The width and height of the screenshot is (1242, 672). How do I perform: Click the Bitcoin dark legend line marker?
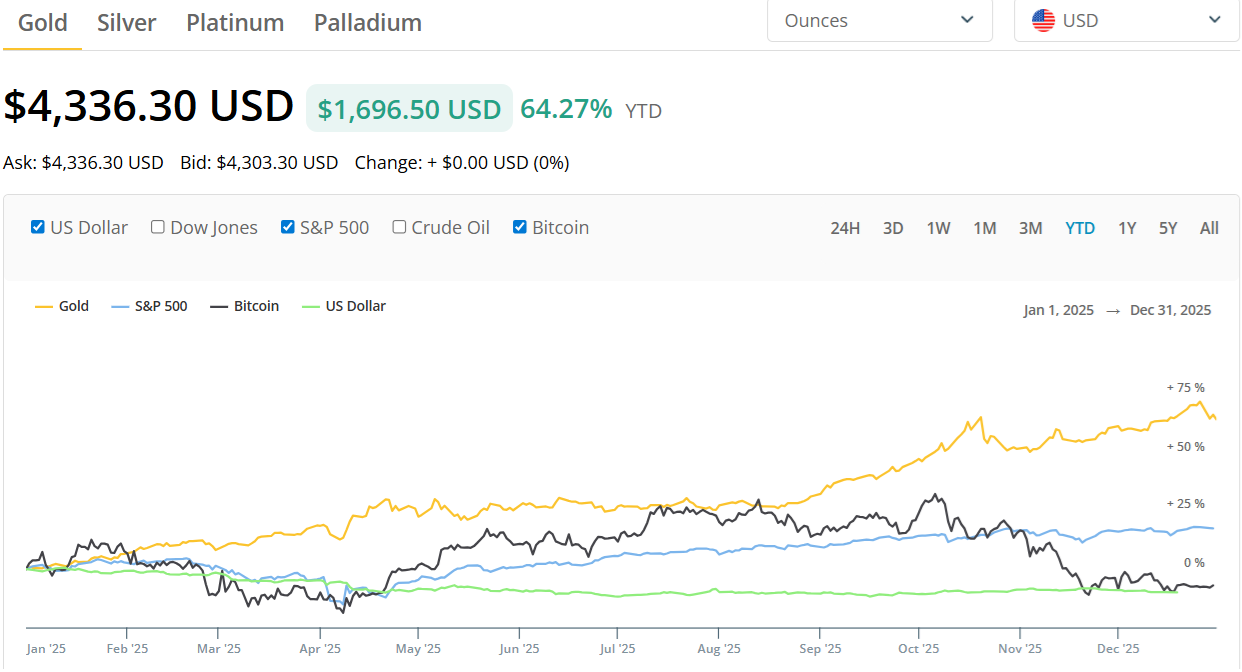(x=218, y=307)
